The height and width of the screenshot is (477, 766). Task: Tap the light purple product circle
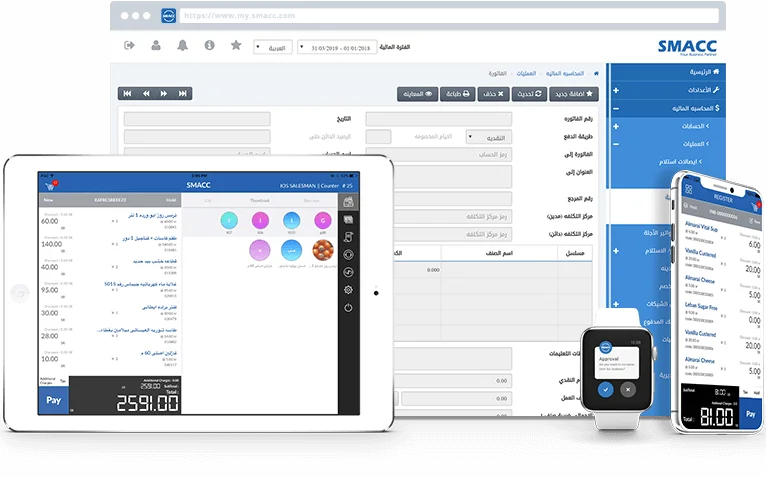point(260,250)
